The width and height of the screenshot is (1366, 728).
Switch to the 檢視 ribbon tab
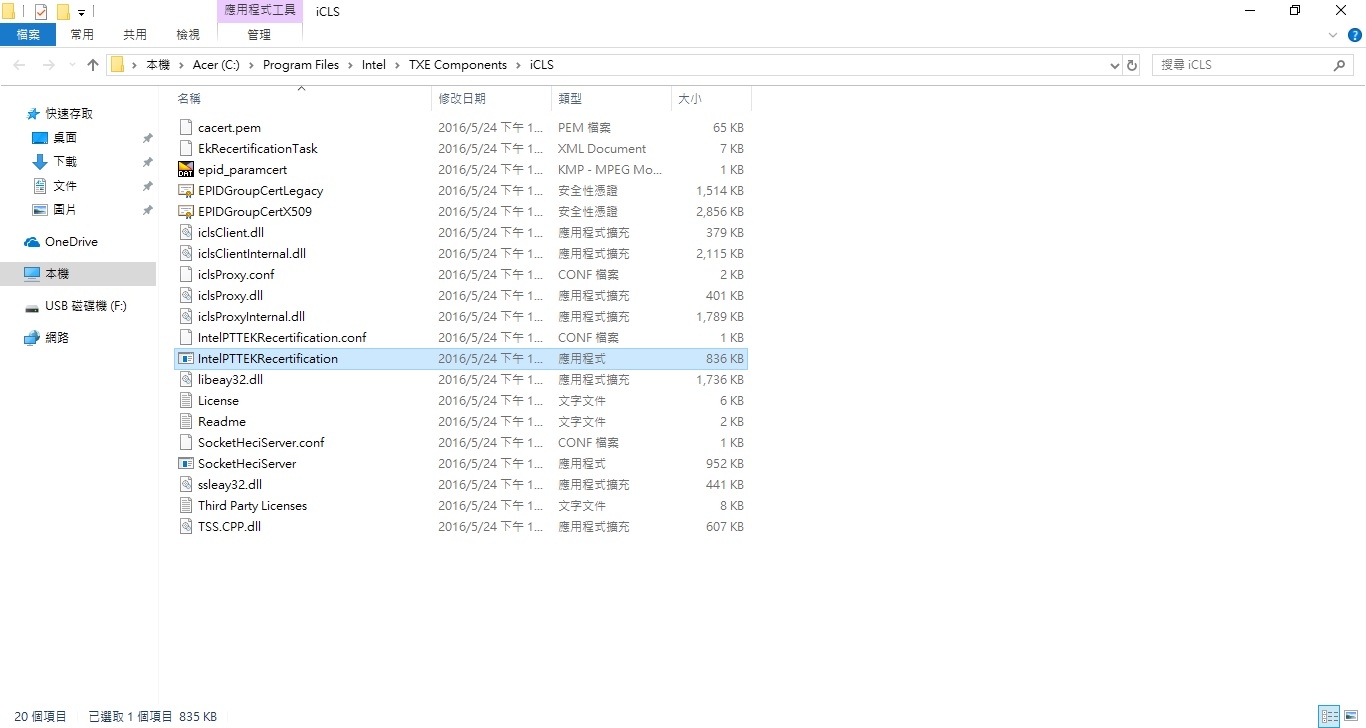tap(188, 34)
